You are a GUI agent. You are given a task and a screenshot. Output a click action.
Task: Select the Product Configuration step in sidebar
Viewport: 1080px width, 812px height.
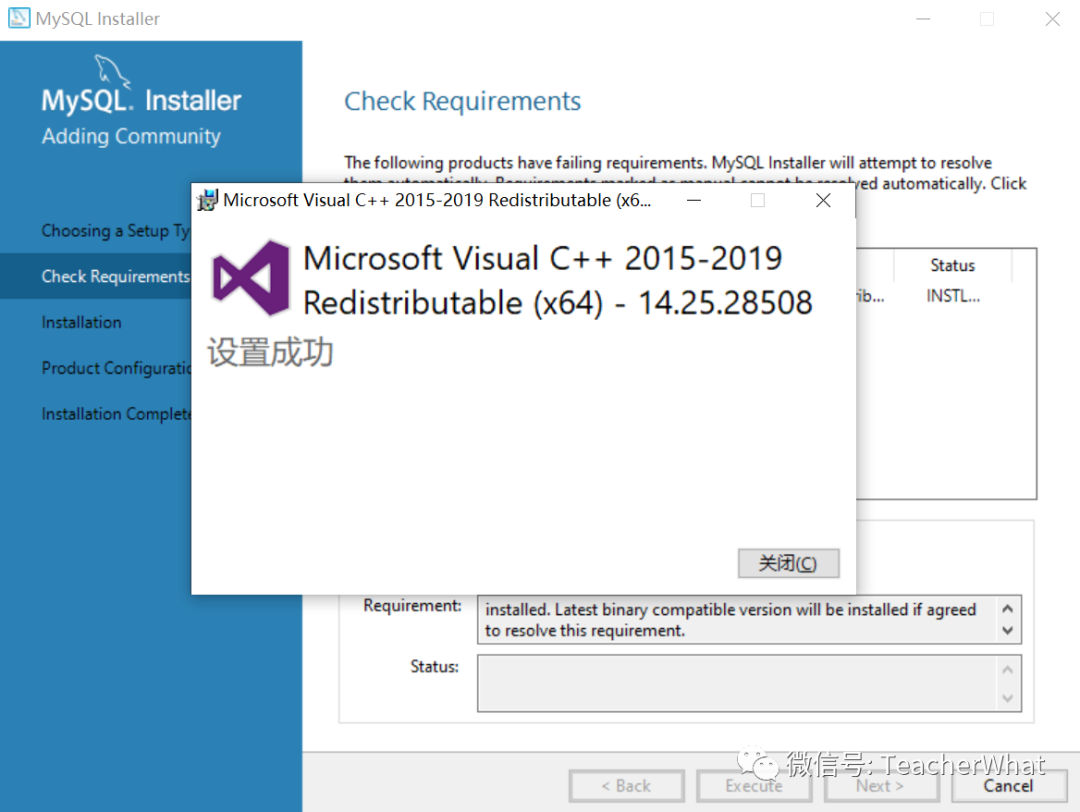pyautogui.click(x=116, y=368)
